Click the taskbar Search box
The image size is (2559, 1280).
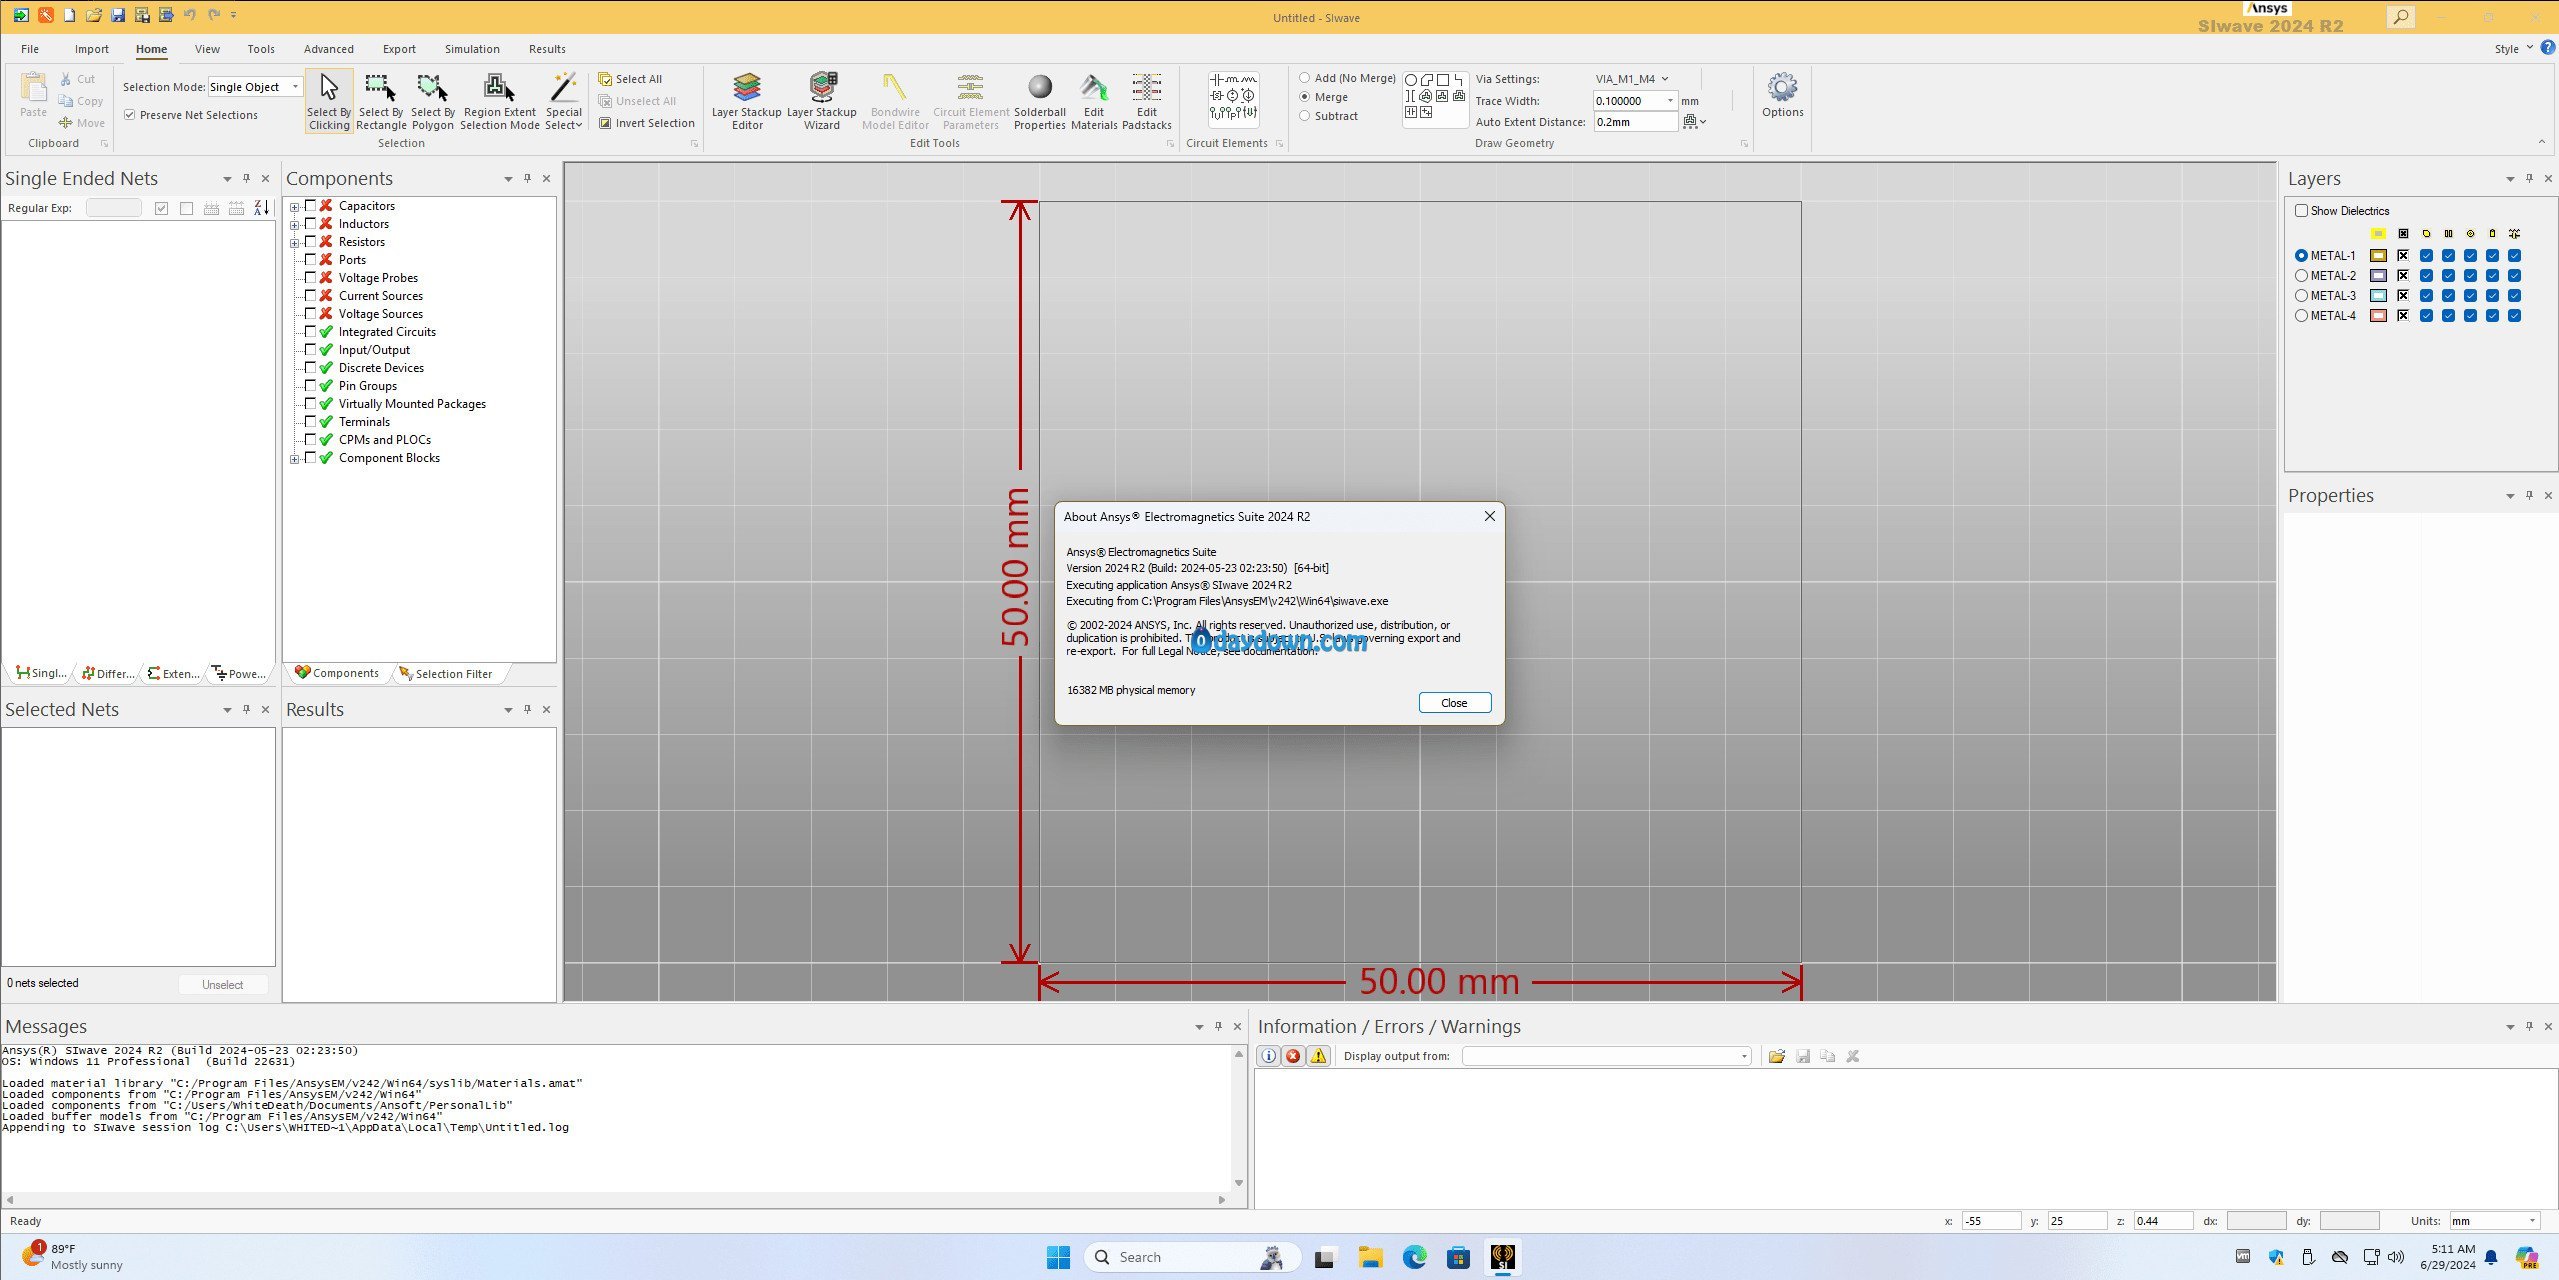point(1192,1257)
